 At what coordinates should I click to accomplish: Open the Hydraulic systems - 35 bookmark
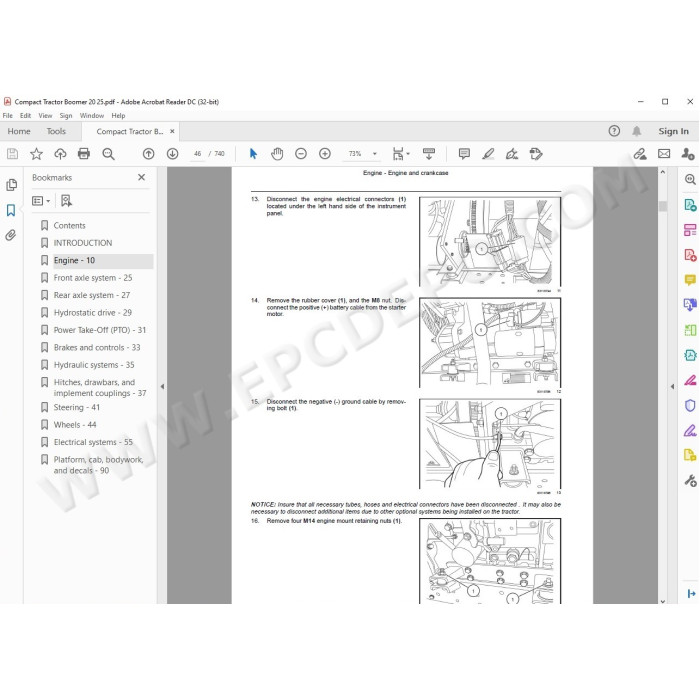tap(94, 365)
